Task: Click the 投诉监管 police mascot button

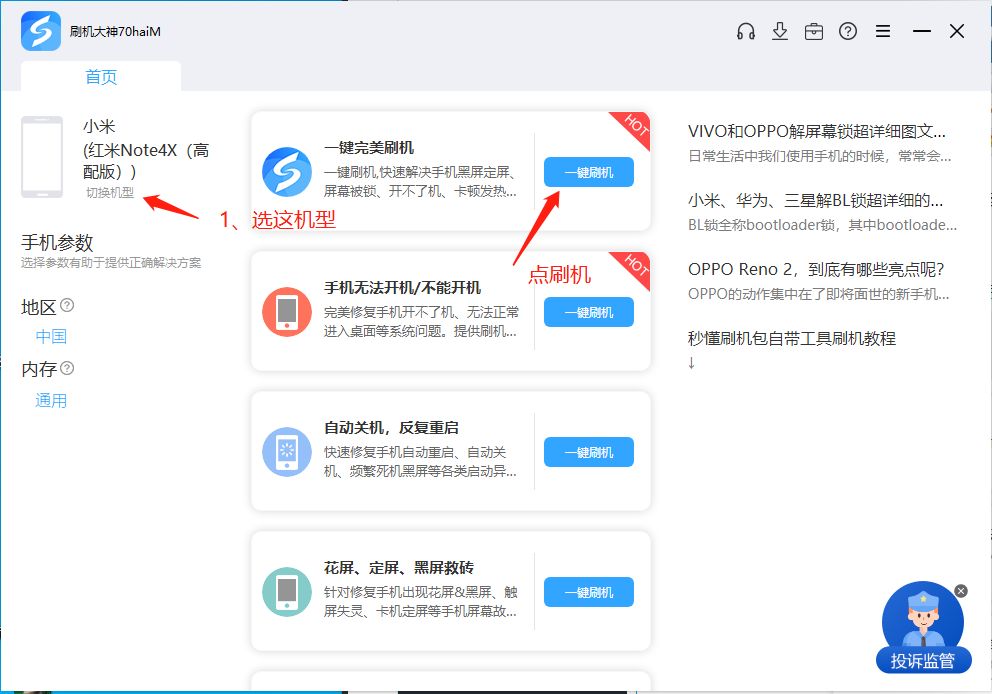Action: point(923,628)
